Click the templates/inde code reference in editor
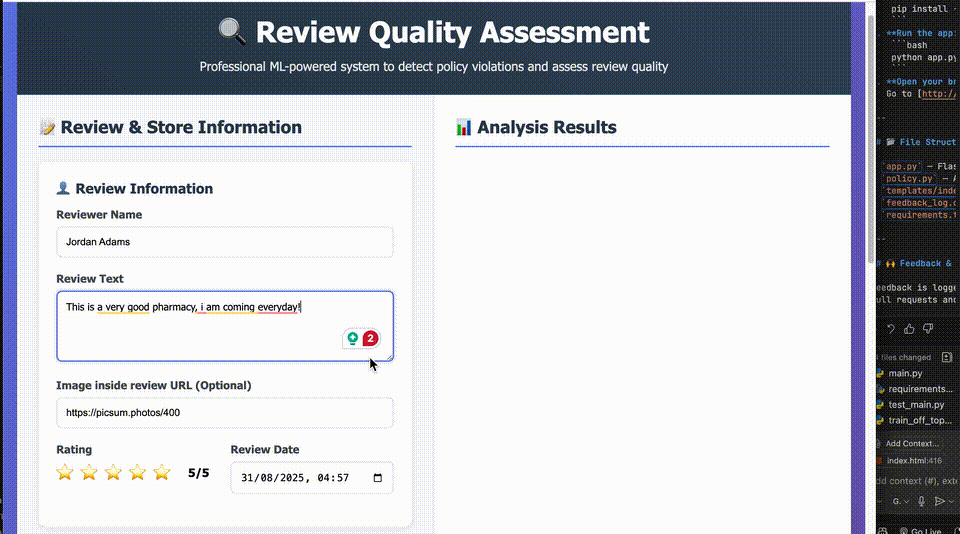Viewport: 960px width, 534px height. [x=921, y=190]
